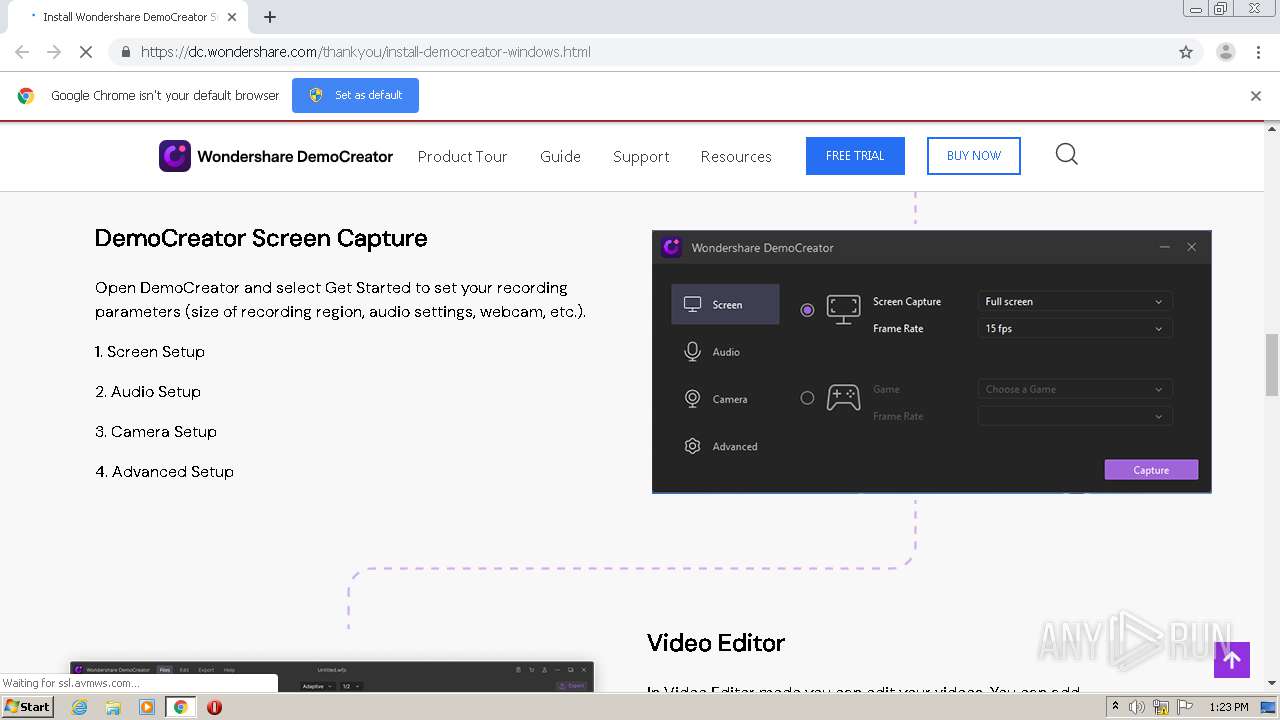The image size is (1280, 720).
Task: Stop loading the page with the X icon
Action: [x=86, y=52]
